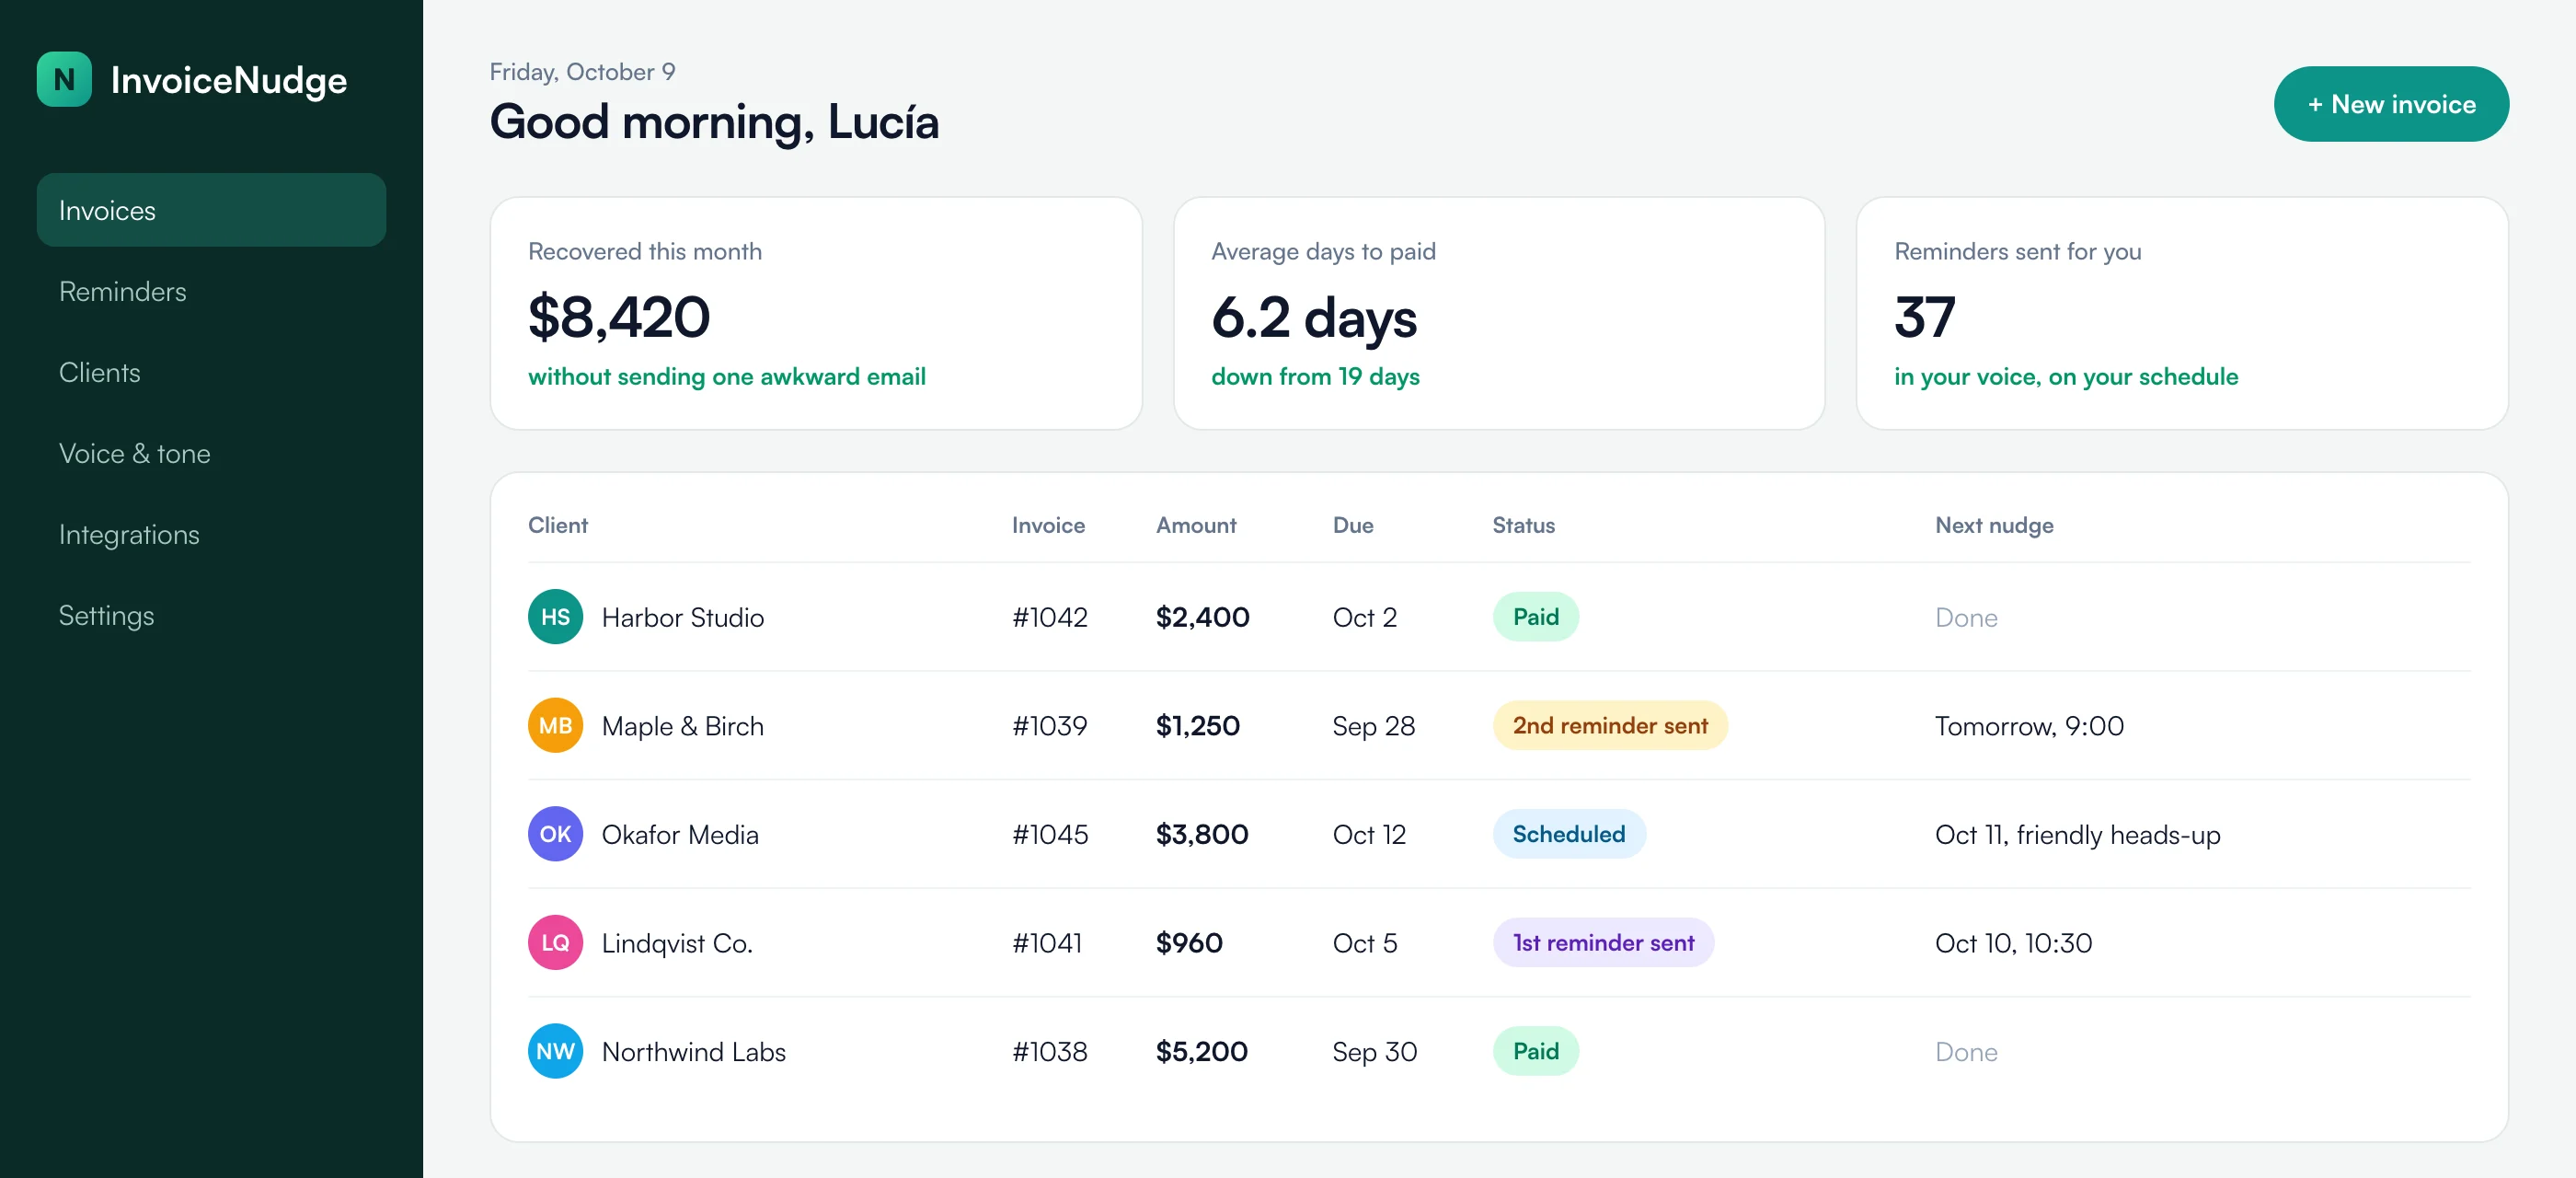Image resolution: width=2576 pixels, height=1178 pixels.
Task: Open the Reminders sent for you card
Action: [2182, 314]
